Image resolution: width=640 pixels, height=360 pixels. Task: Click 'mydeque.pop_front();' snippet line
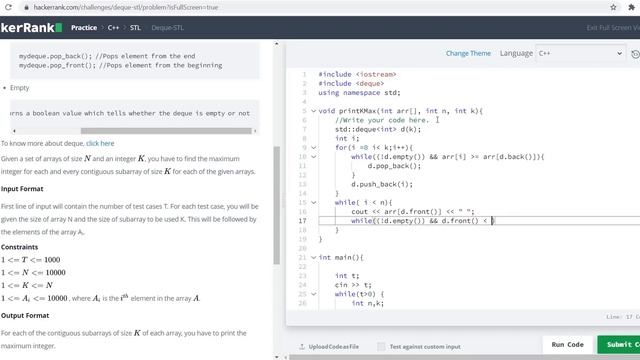pyautogui.click(x=120, y=65)
